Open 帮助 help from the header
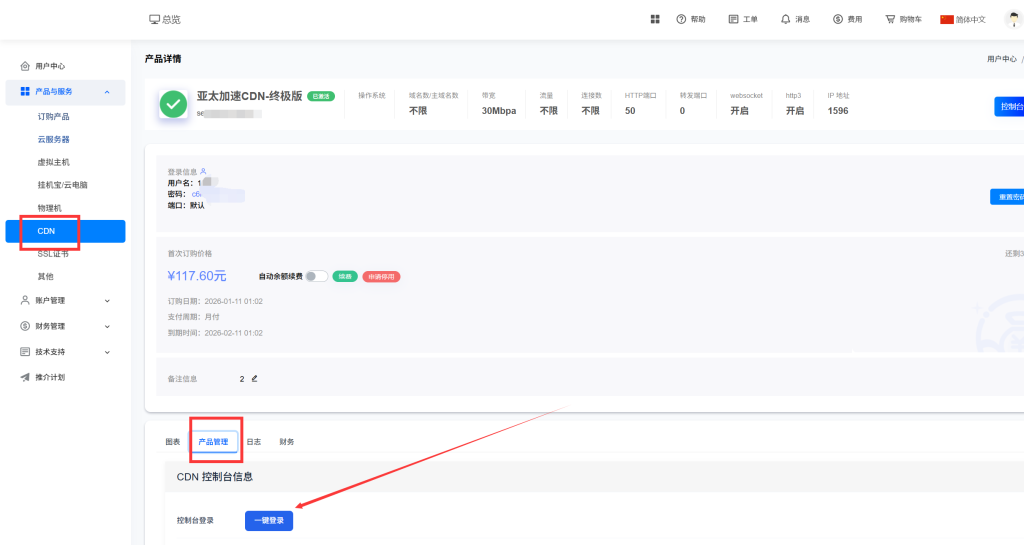The width and height of the screenshot is (1024, 545). [x=691, y=20]
